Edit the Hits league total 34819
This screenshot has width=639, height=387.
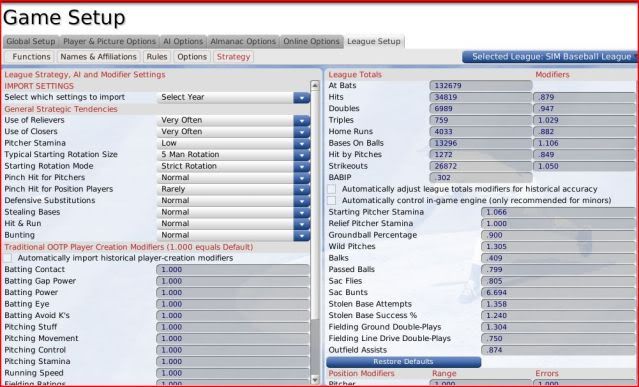481,97
